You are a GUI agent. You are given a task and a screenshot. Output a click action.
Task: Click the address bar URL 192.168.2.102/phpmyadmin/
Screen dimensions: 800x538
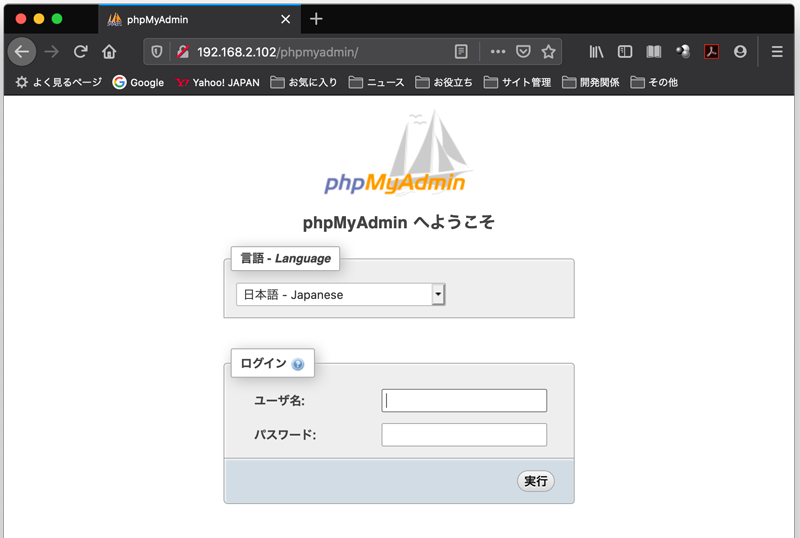[x=278, y=52]
